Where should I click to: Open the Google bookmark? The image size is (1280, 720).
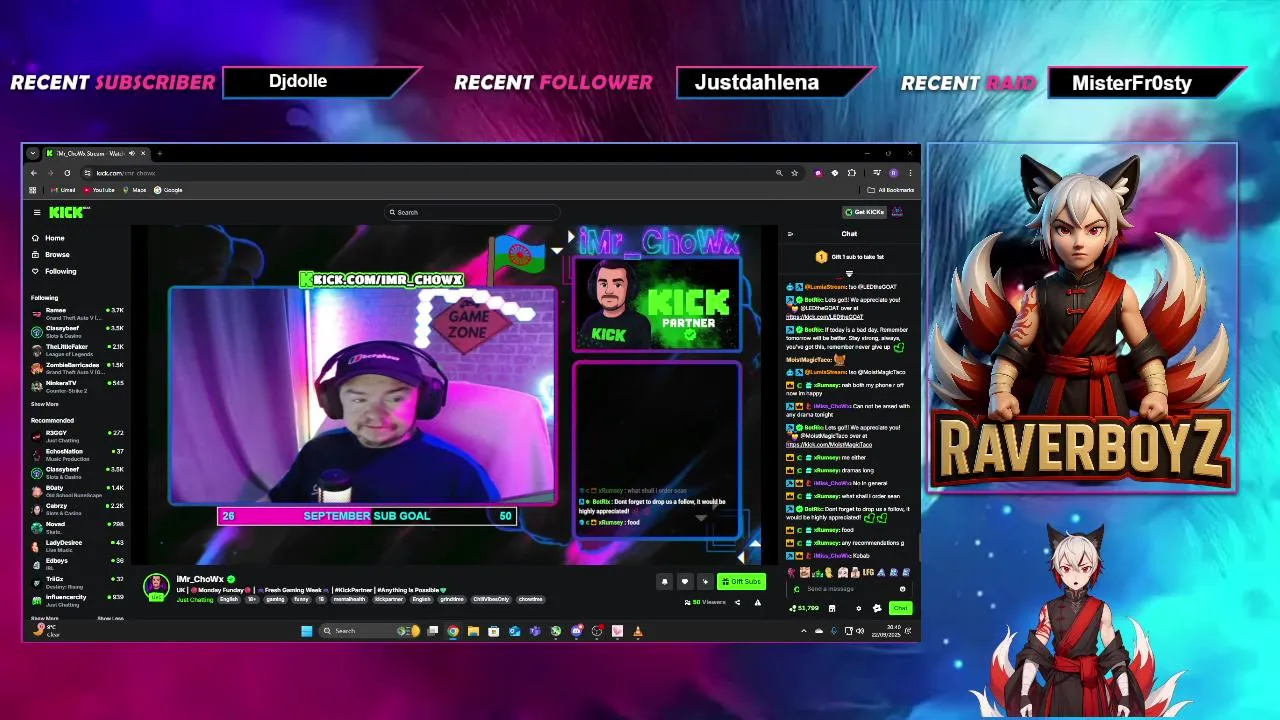168,190
